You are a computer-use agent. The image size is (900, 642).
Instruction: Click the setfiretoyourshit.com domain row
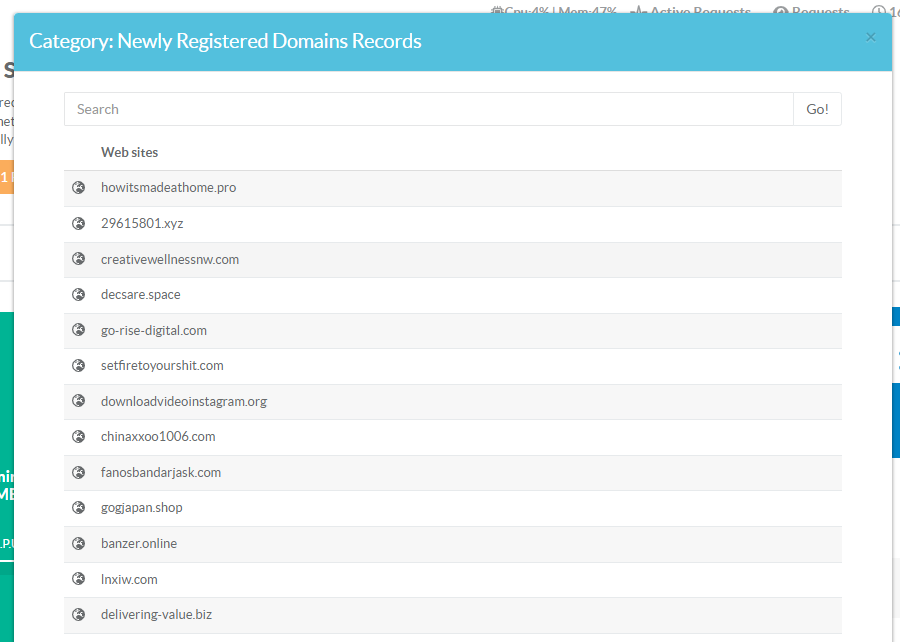(162, 366)
